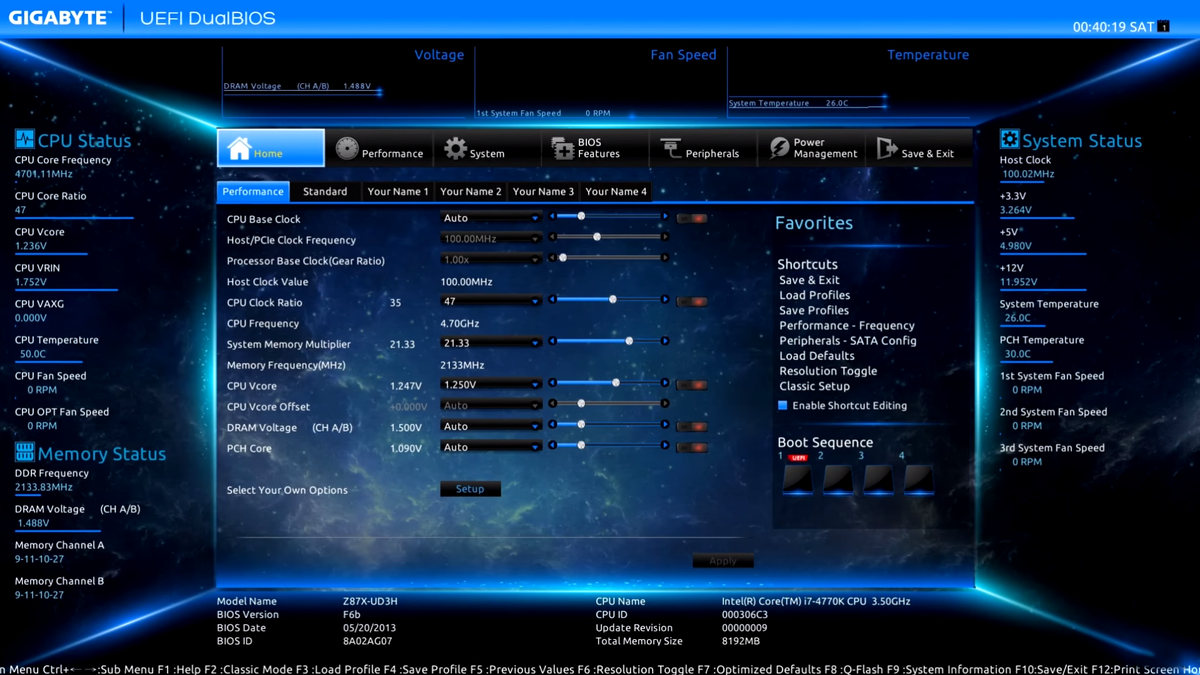Select boot sequence device 3
The image size is (1200, 675).
point(878,479)
